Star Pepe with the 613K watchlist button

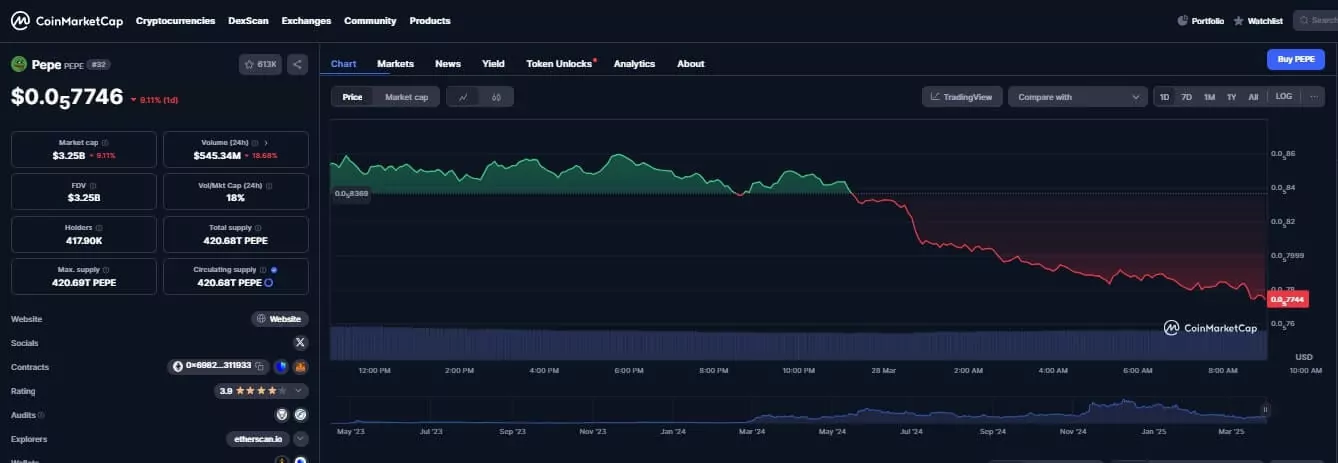click(x=261, y=64)
